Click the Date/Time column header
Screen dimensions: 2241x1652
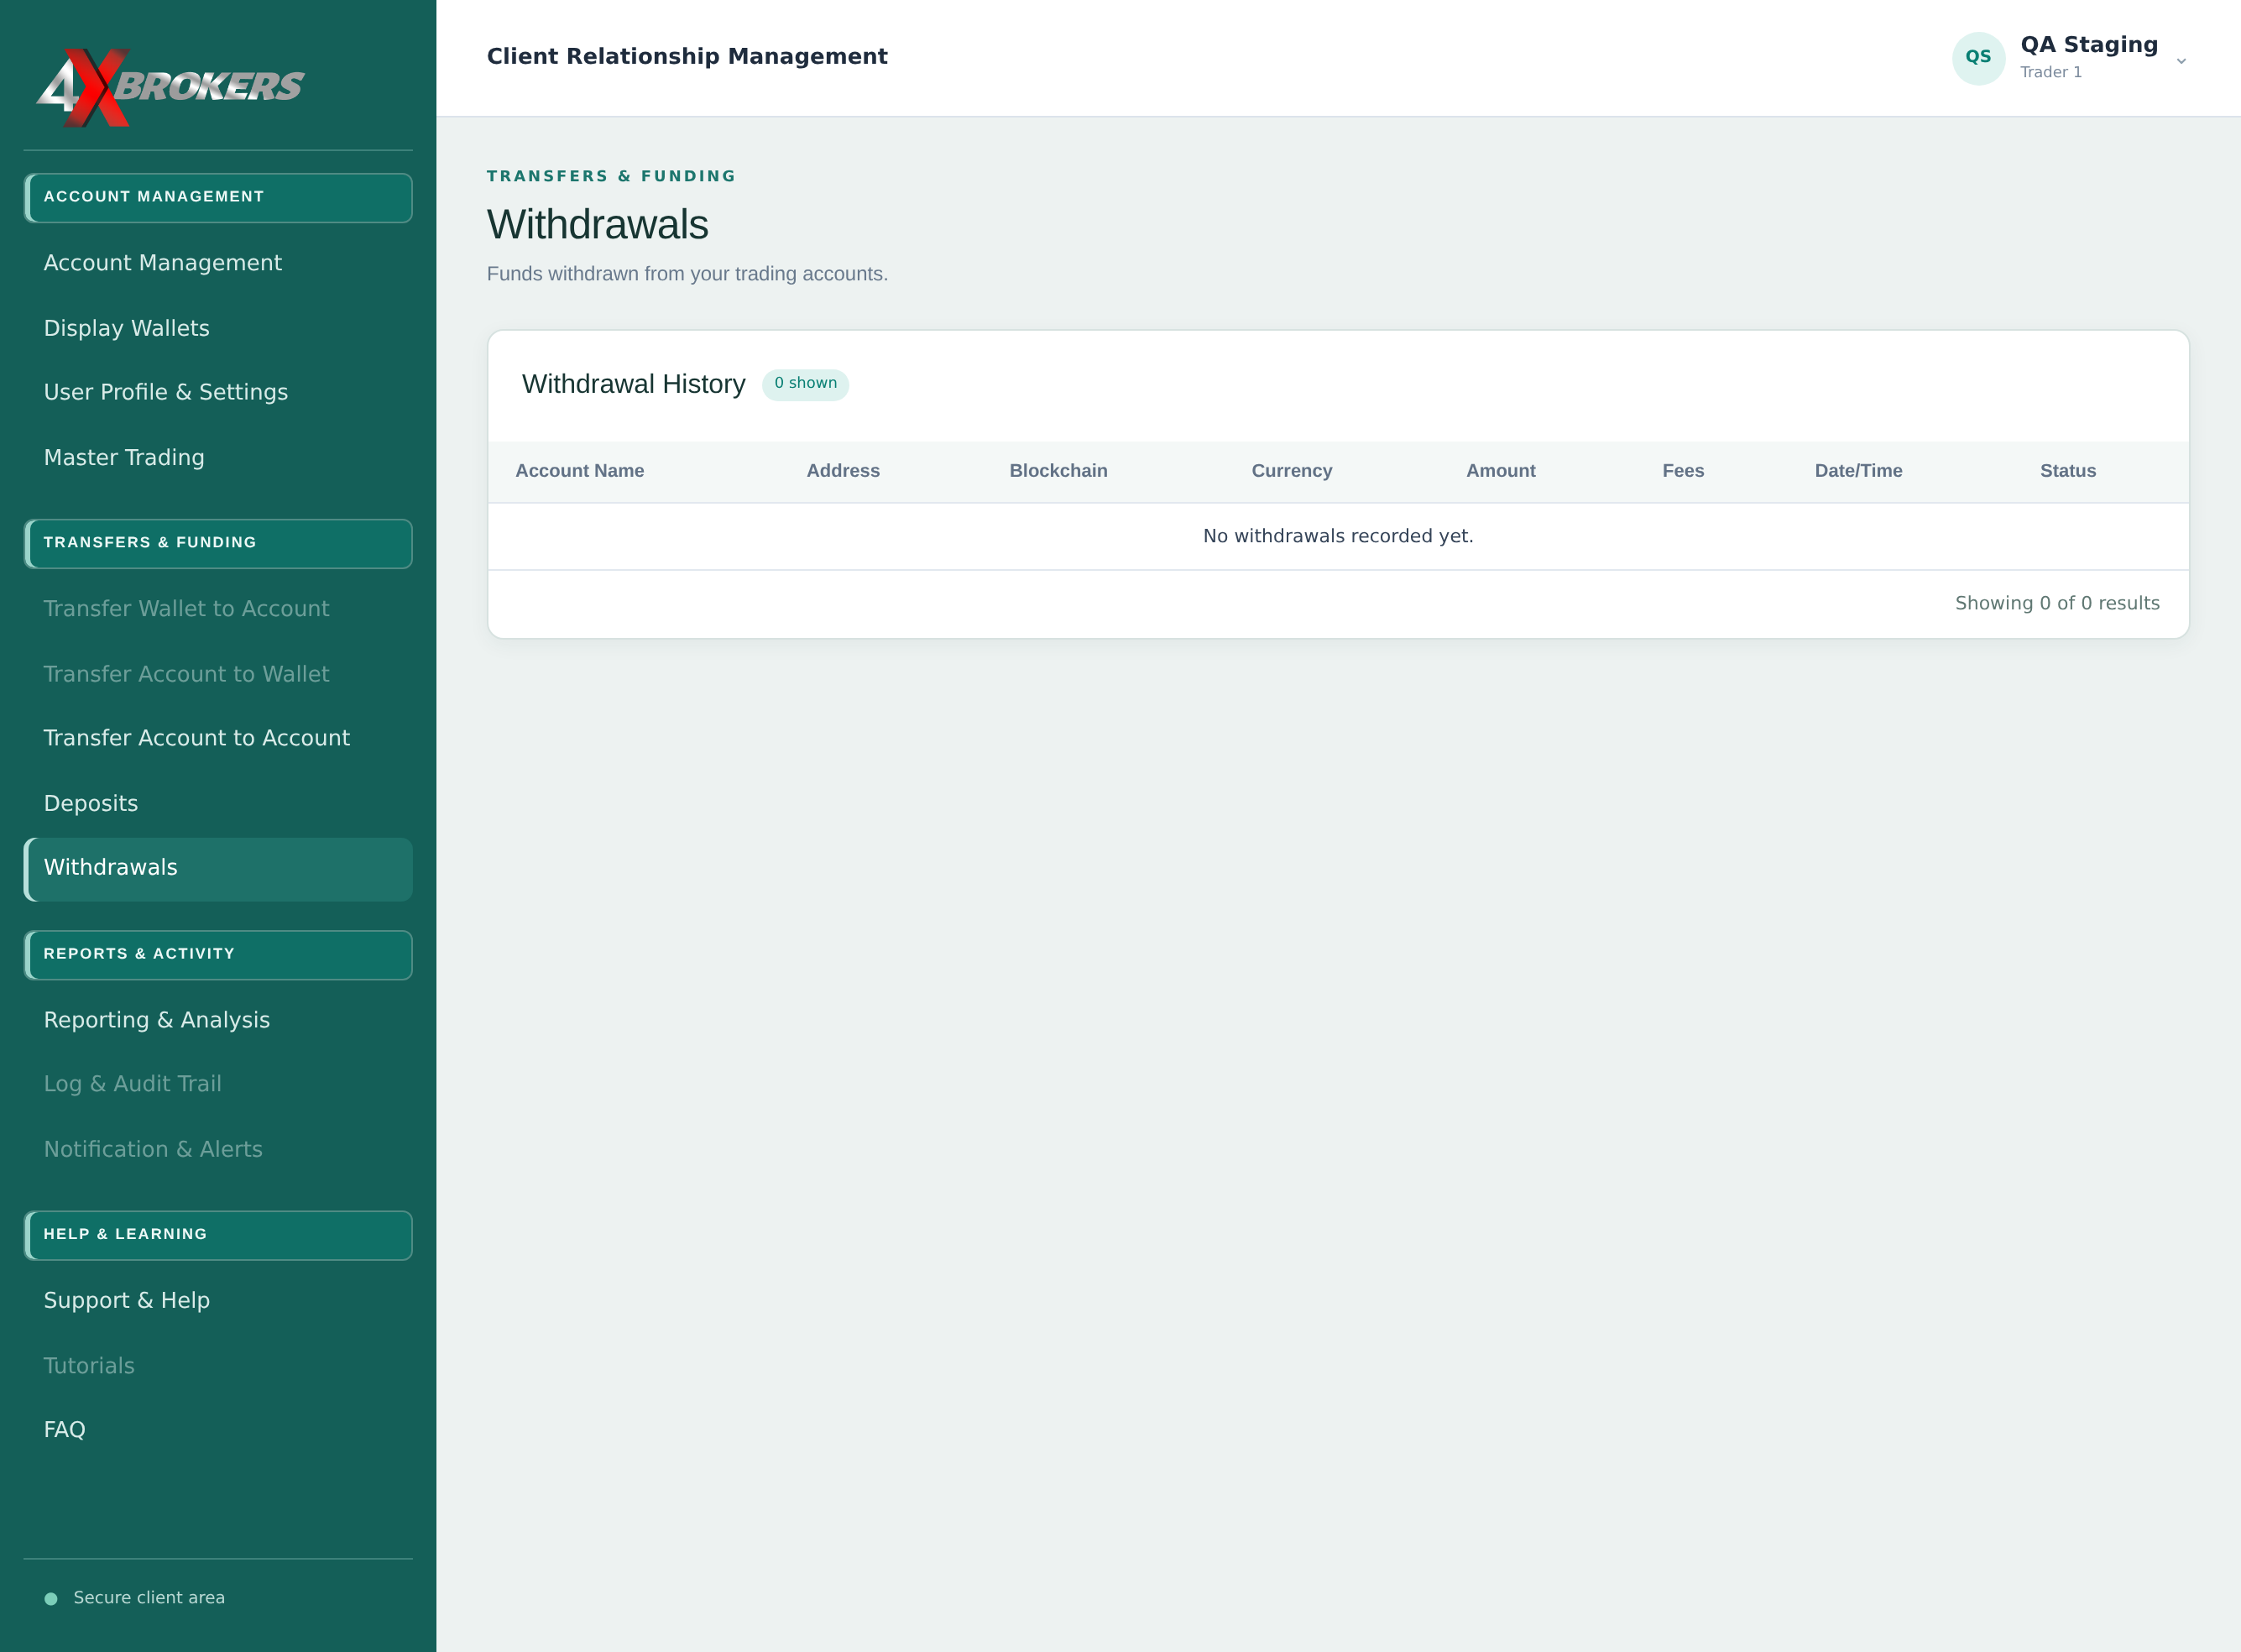[1858, 471]
